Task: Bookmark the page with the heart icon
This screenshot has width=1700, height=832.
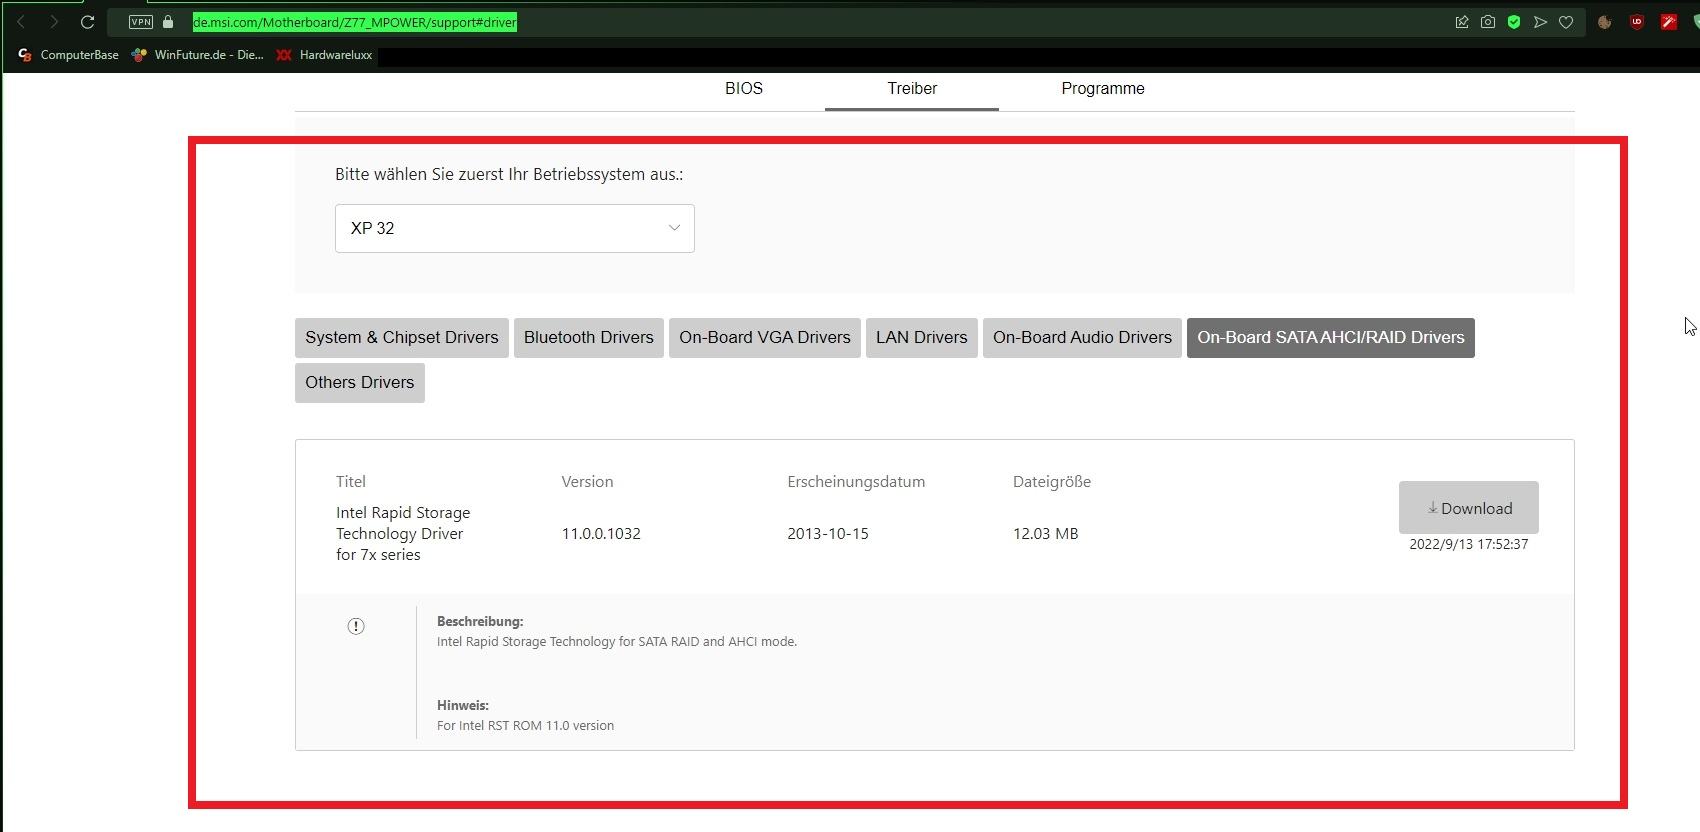Action: point(1566,22)
